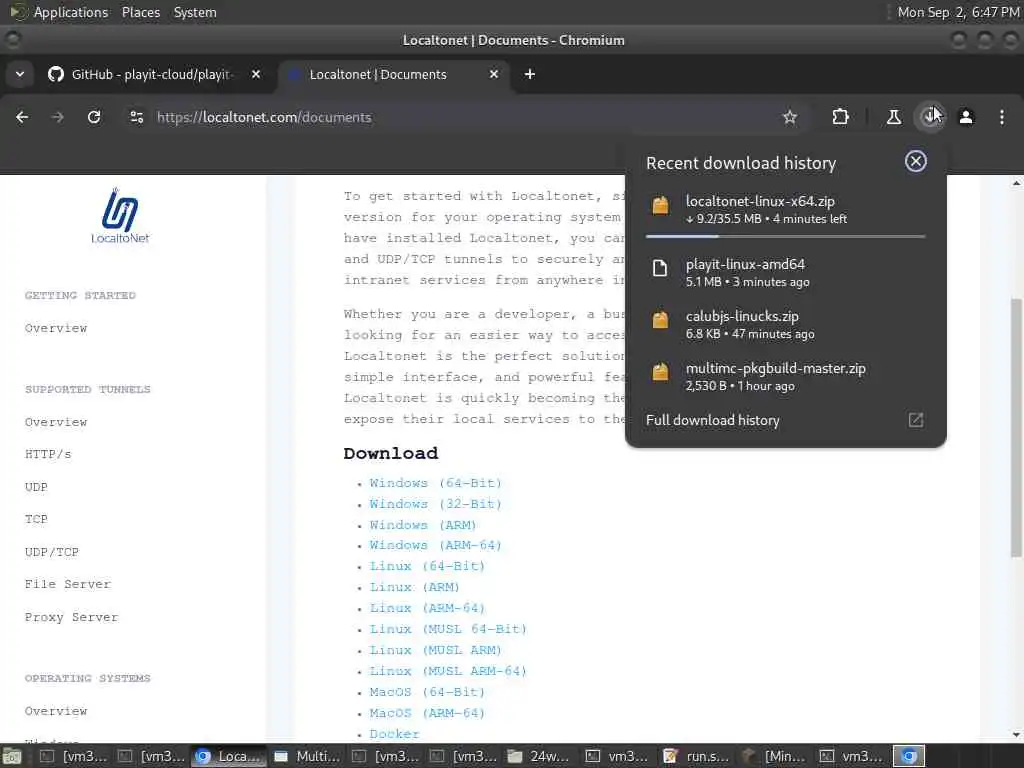Close the GitHub playit-cloud tab
Screen dimensions: 1024x768
click(x=256, y=74)
